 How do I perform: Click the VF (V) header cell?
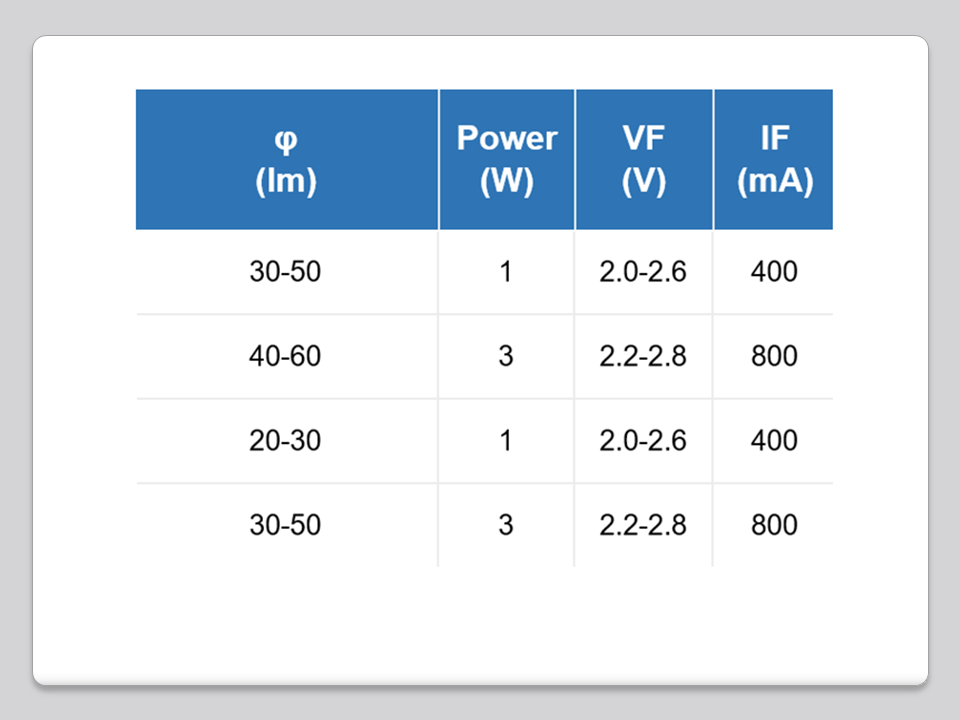(x=643, y=160)
